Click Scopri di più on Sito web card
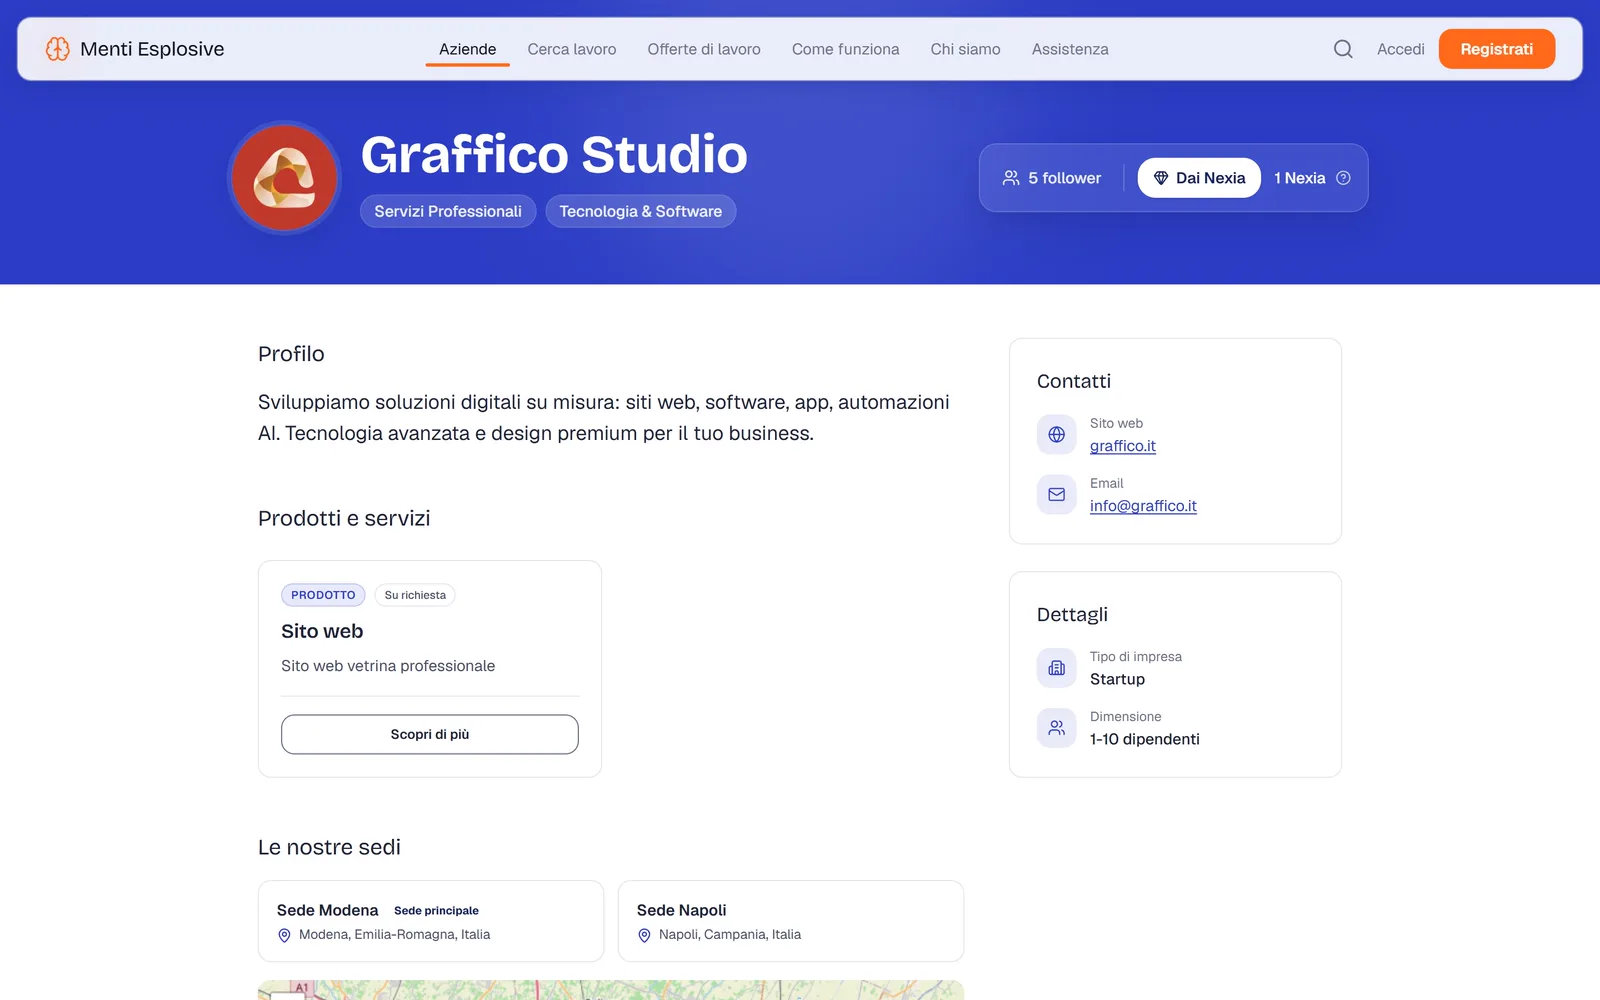 tap(430, 734)
